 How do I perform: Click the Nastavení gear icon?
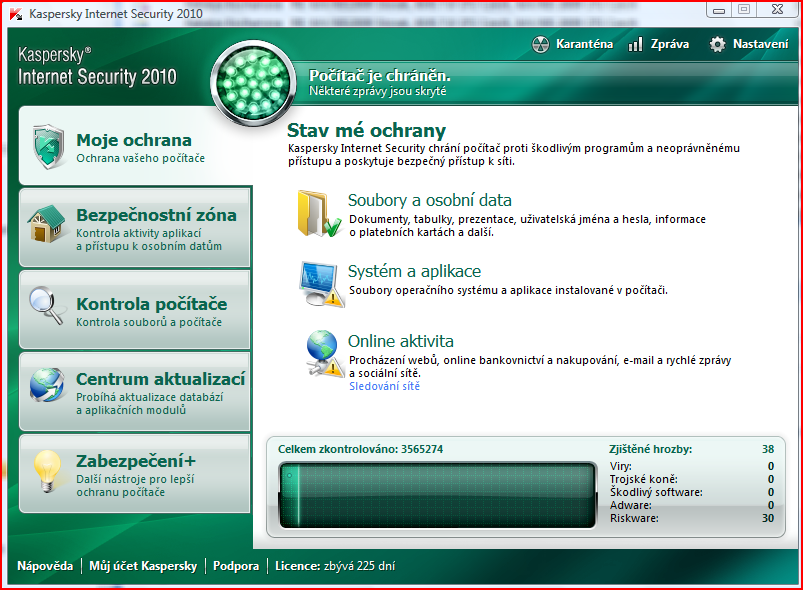point(717,45)
